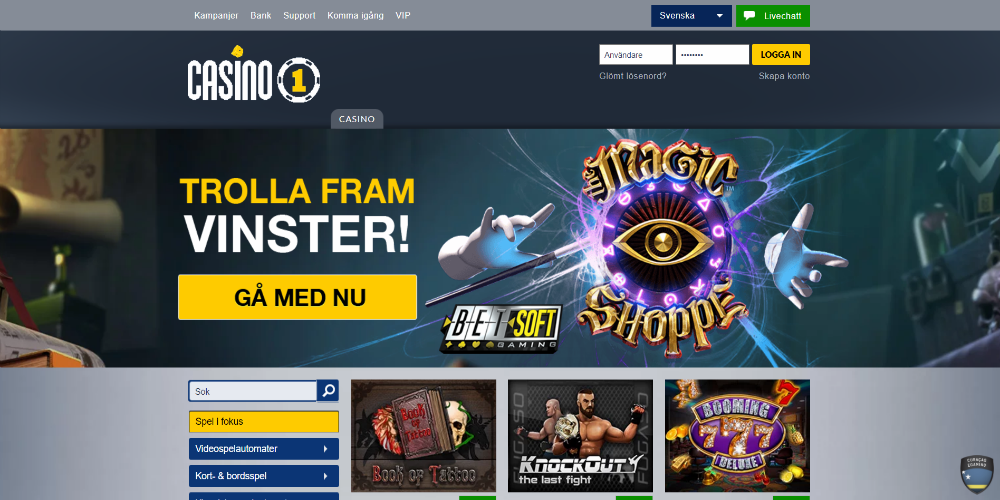
Task: Click the LOGGA IN button
Action: pos(781,55)
